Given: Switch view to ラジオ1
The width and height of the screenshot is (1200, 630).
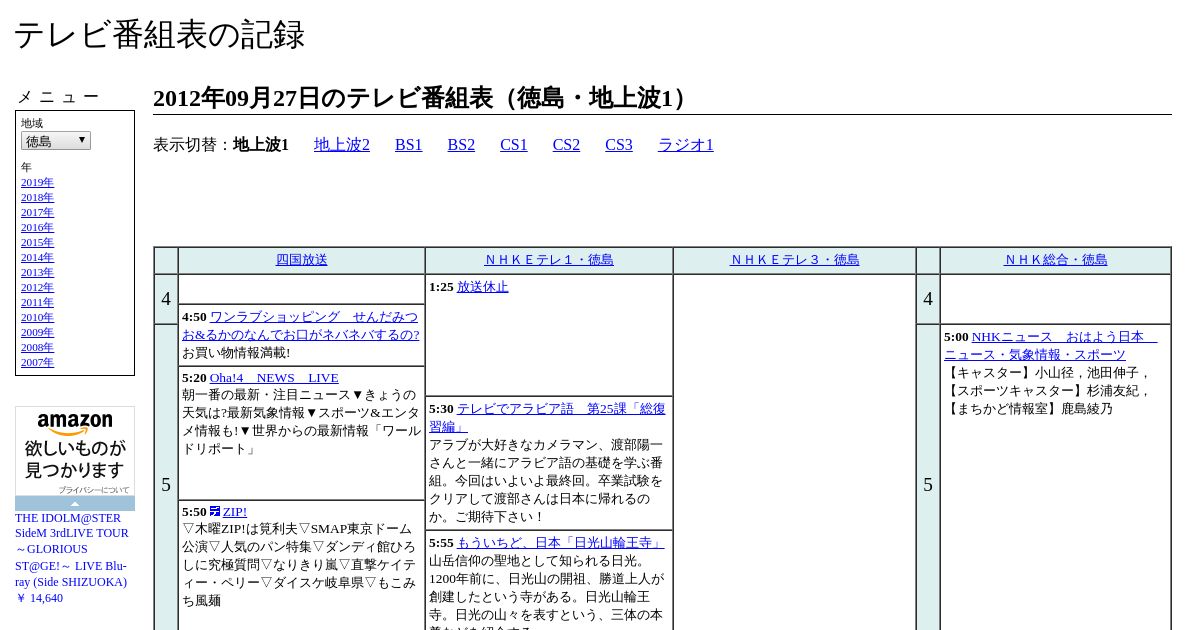Looking at the screenshot, I should pos(686,145).
